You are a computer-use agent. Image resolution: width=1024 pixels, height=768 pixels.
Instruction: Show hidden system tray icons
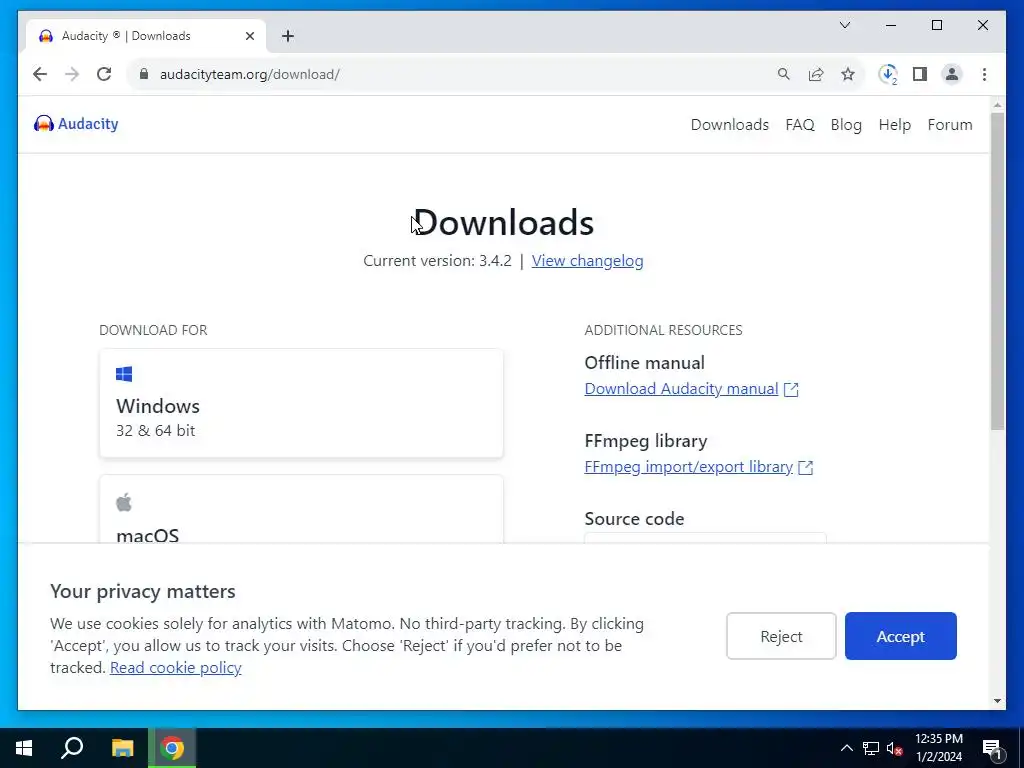point(846,748)
